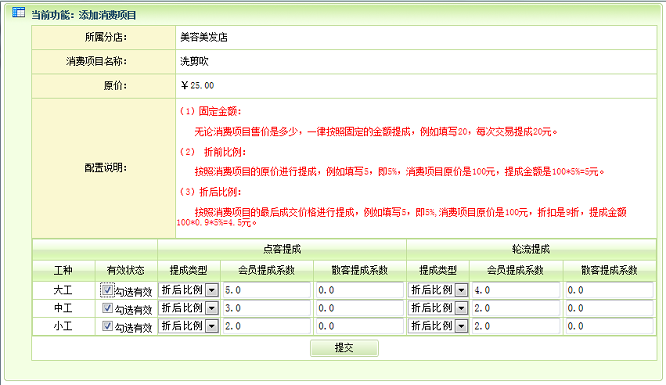Click the 消费项目名称 label
Screen dimensions: 666x385
click(x=96, y=62)
